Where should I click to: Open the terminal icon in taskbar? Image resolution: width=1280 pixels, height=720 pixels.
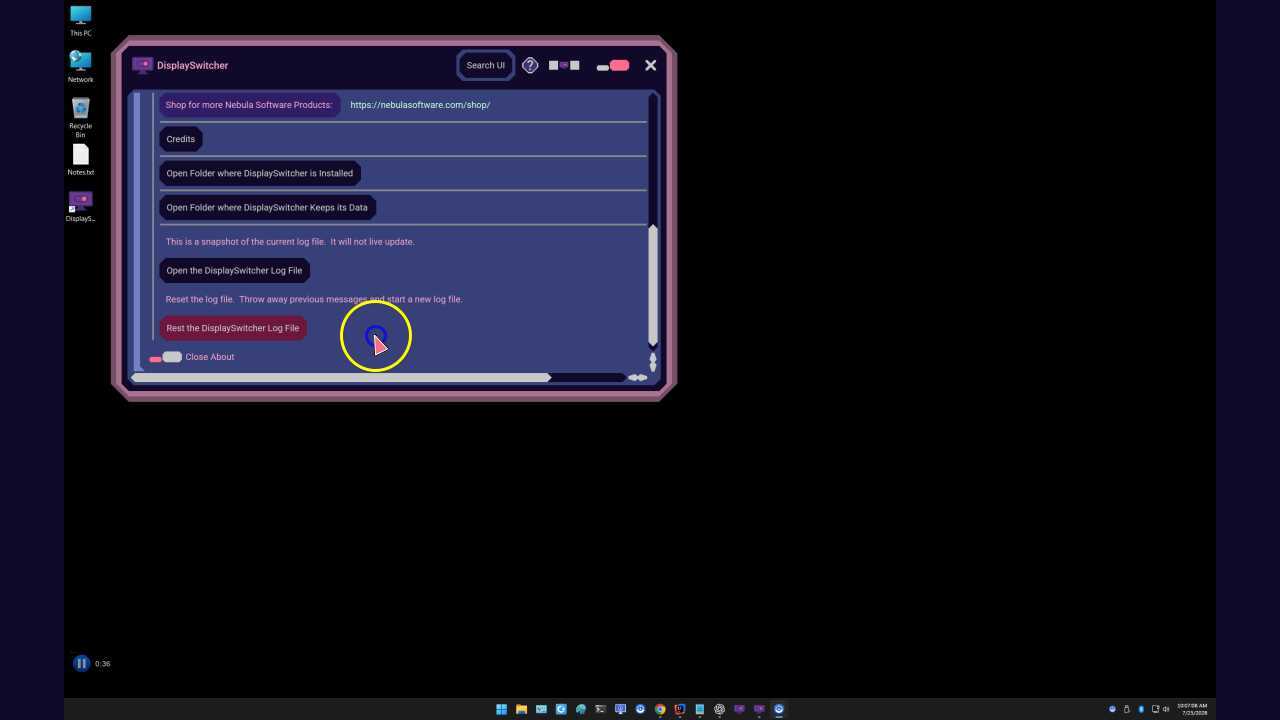pyautogui.click(x=600, y=709)
